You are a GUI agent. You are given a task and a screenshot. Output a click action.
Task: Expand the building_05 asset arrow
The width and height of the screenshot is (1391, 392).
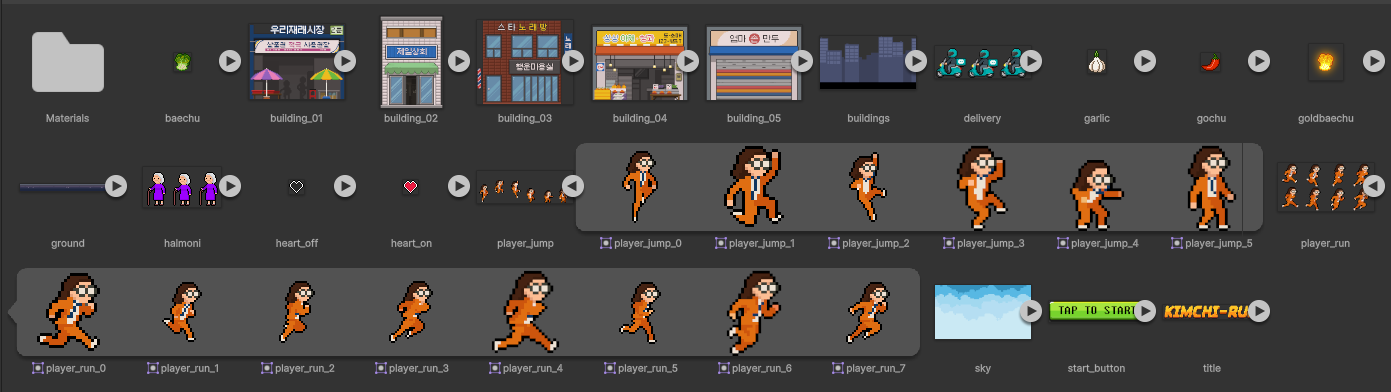click(x=802, y=62)
